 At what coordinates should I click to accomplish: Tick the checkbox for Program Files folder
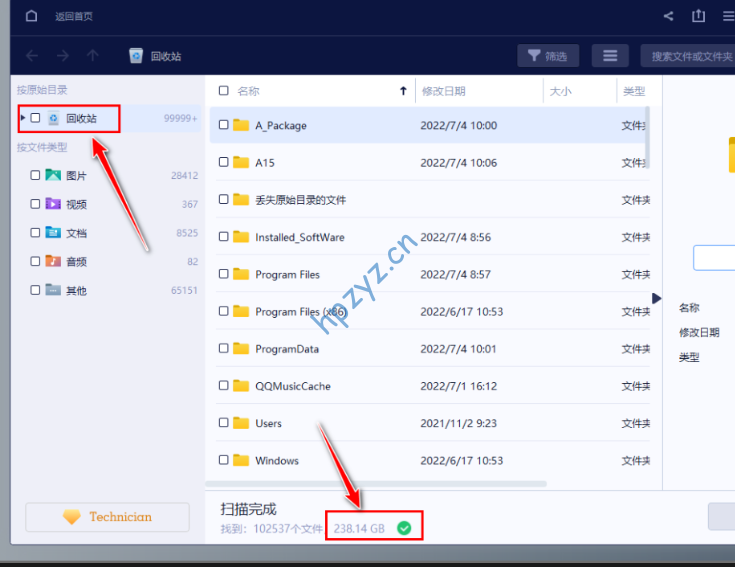click(x=223, y=274)
